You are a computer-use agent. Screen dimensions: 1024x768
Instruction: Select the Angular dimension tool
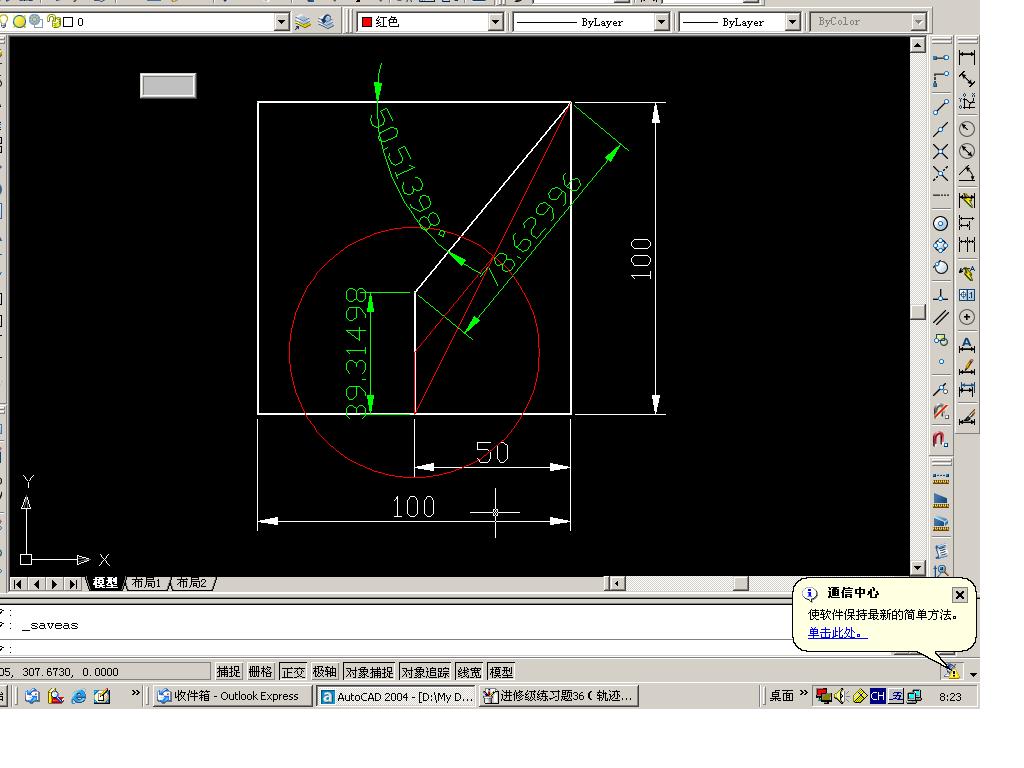967,173
